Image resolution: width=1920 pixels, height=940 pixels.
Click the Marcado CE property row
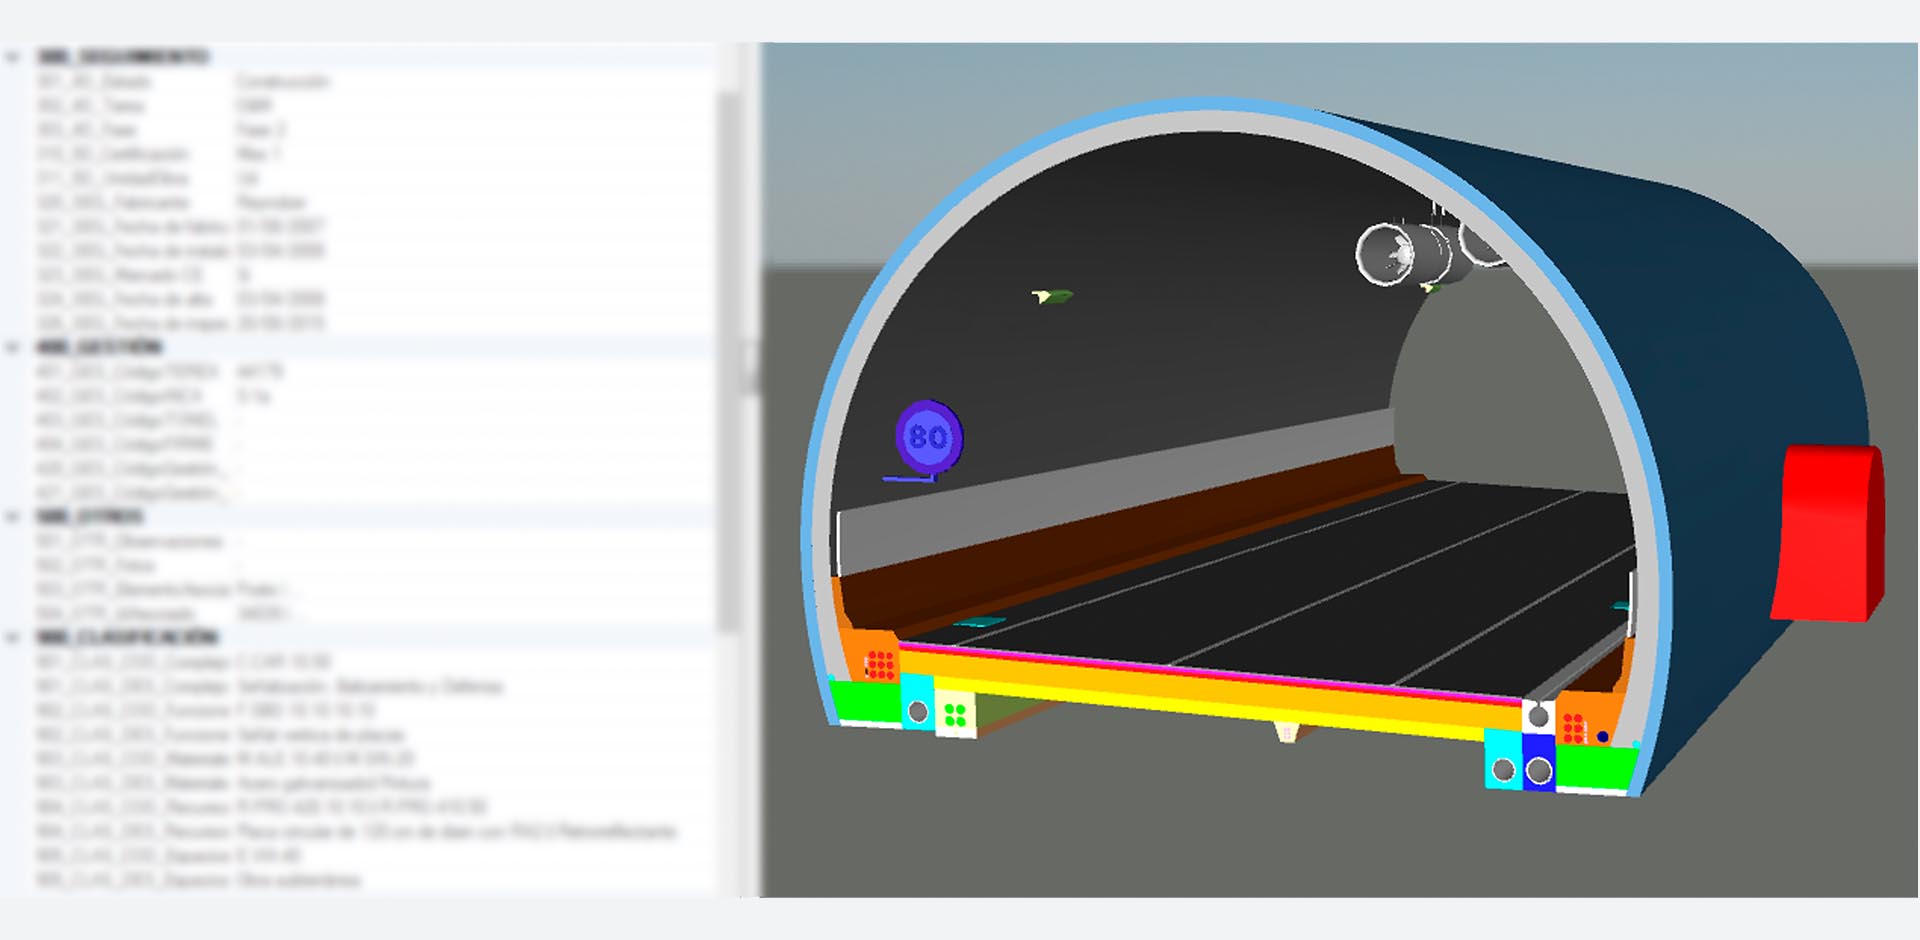click(120, 275)
